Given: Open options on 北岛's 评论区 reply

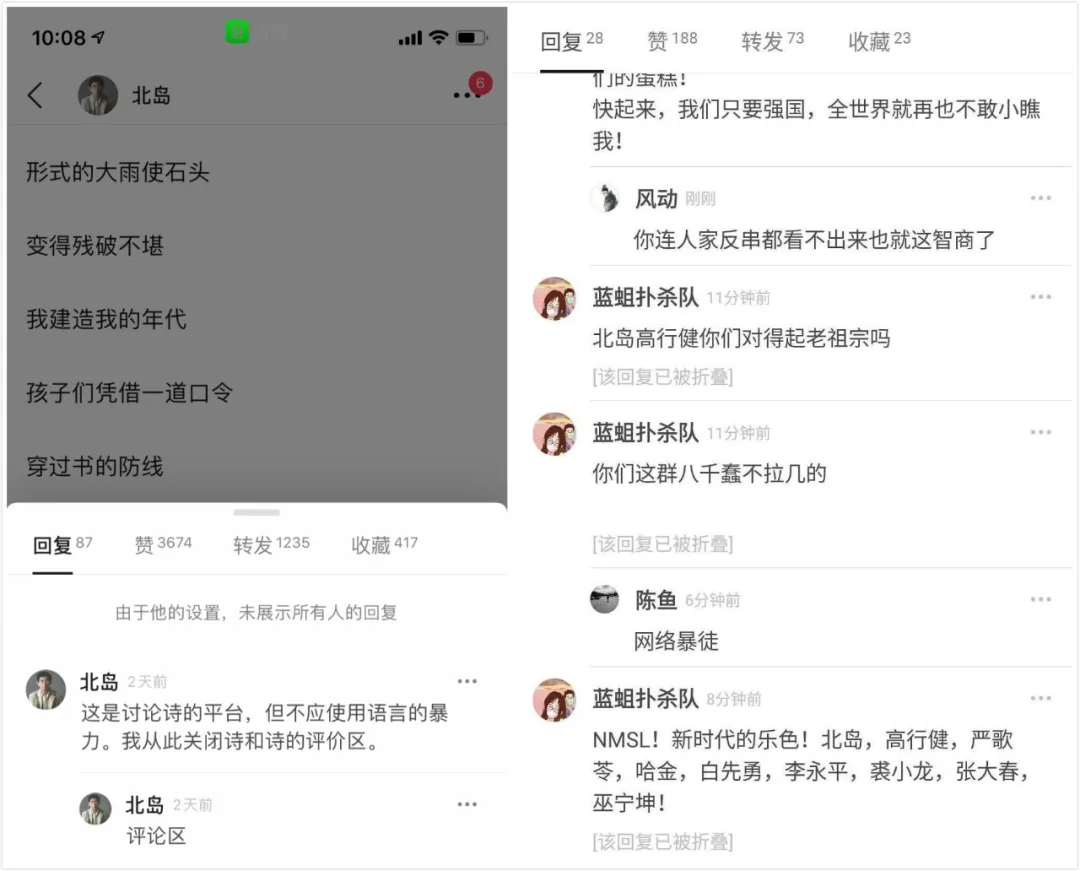Looking at the screenshot, I should point(467,804).
